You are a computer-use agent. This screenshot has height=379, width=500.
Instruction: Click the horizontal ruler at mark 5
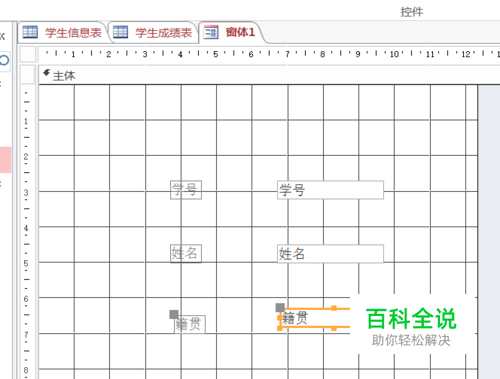216,54
